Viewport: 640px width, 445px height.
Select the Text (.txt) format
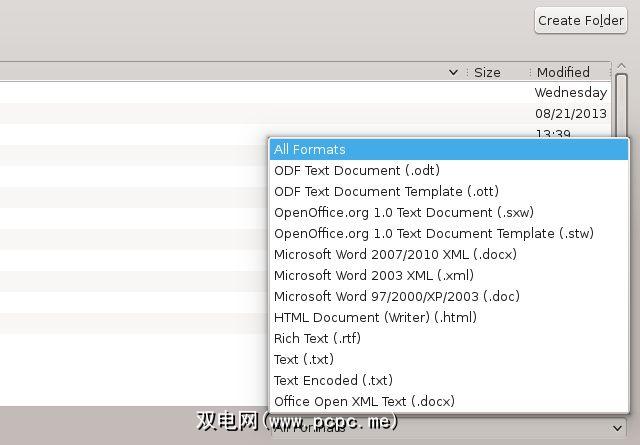pos(449,359)
